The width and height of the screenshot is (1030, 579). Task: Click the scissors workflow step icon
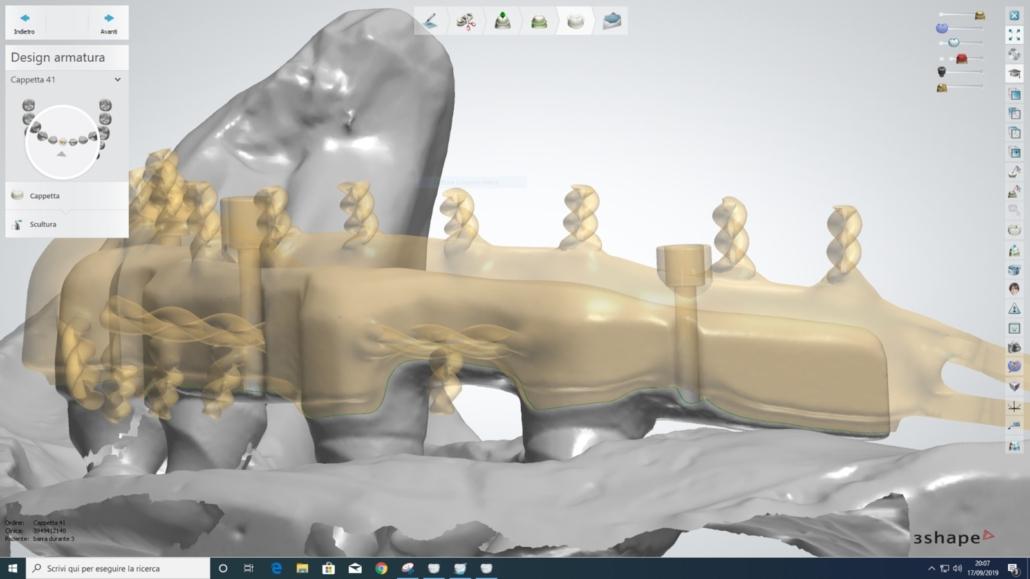[465, 21]
